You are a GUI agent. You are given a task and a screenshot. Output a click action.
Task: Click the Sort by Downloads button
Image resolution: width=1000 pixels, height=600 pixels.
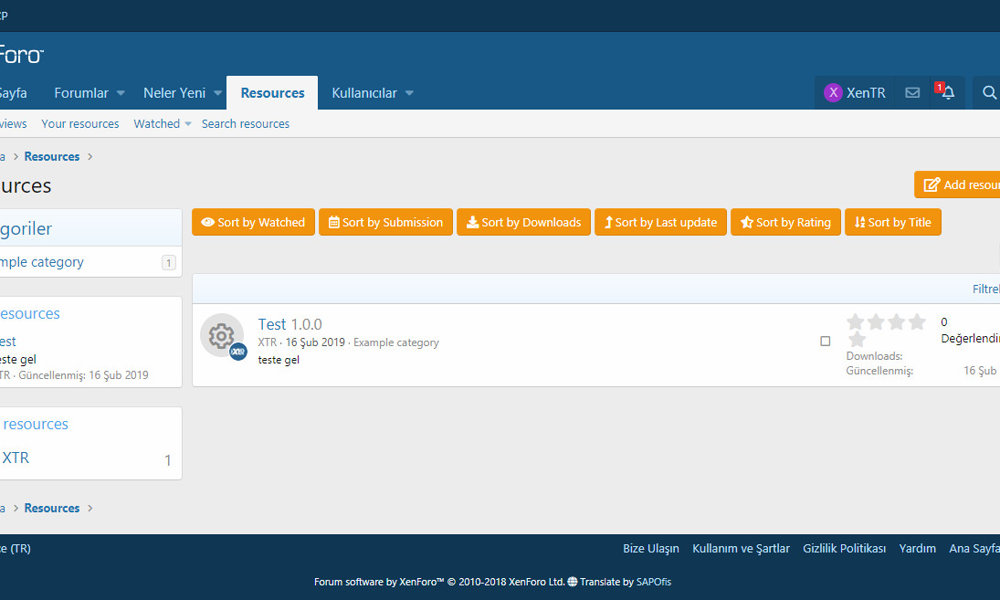click(x=524, y=222)
